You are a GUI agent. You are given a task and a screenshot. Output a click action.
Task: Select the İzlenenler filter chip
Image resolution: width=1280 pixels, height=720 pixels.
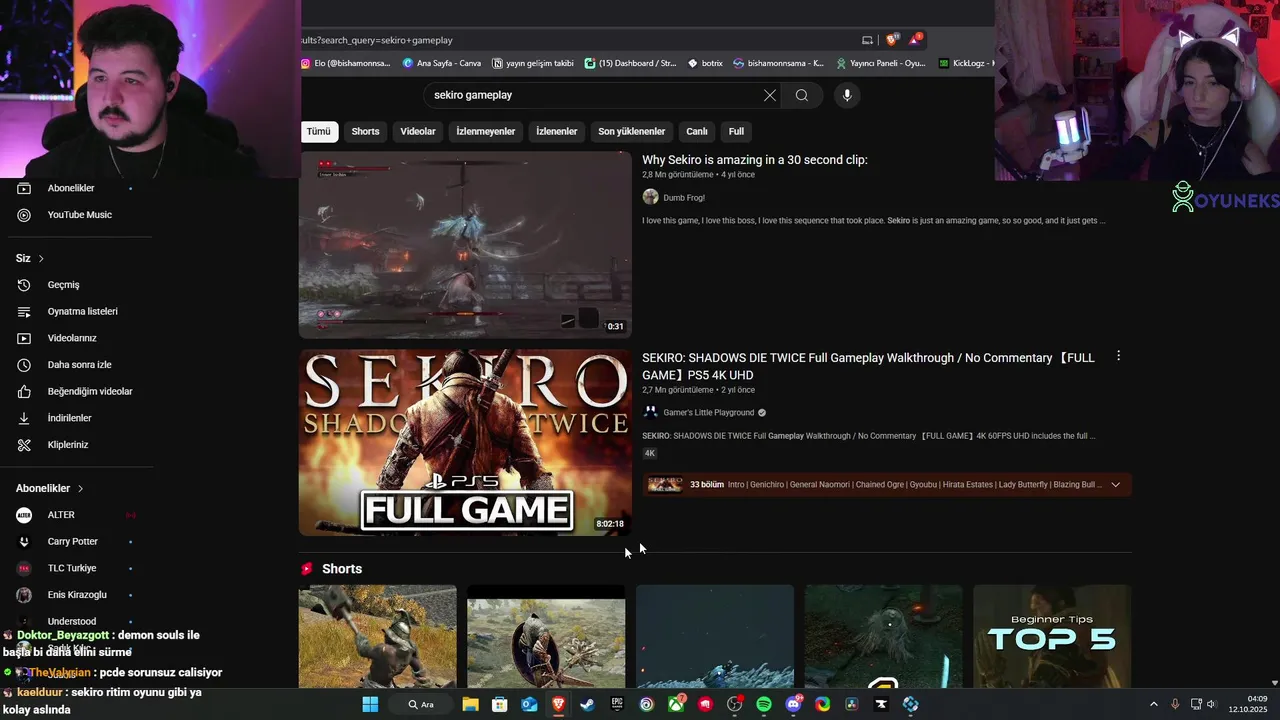click(557, 131)
